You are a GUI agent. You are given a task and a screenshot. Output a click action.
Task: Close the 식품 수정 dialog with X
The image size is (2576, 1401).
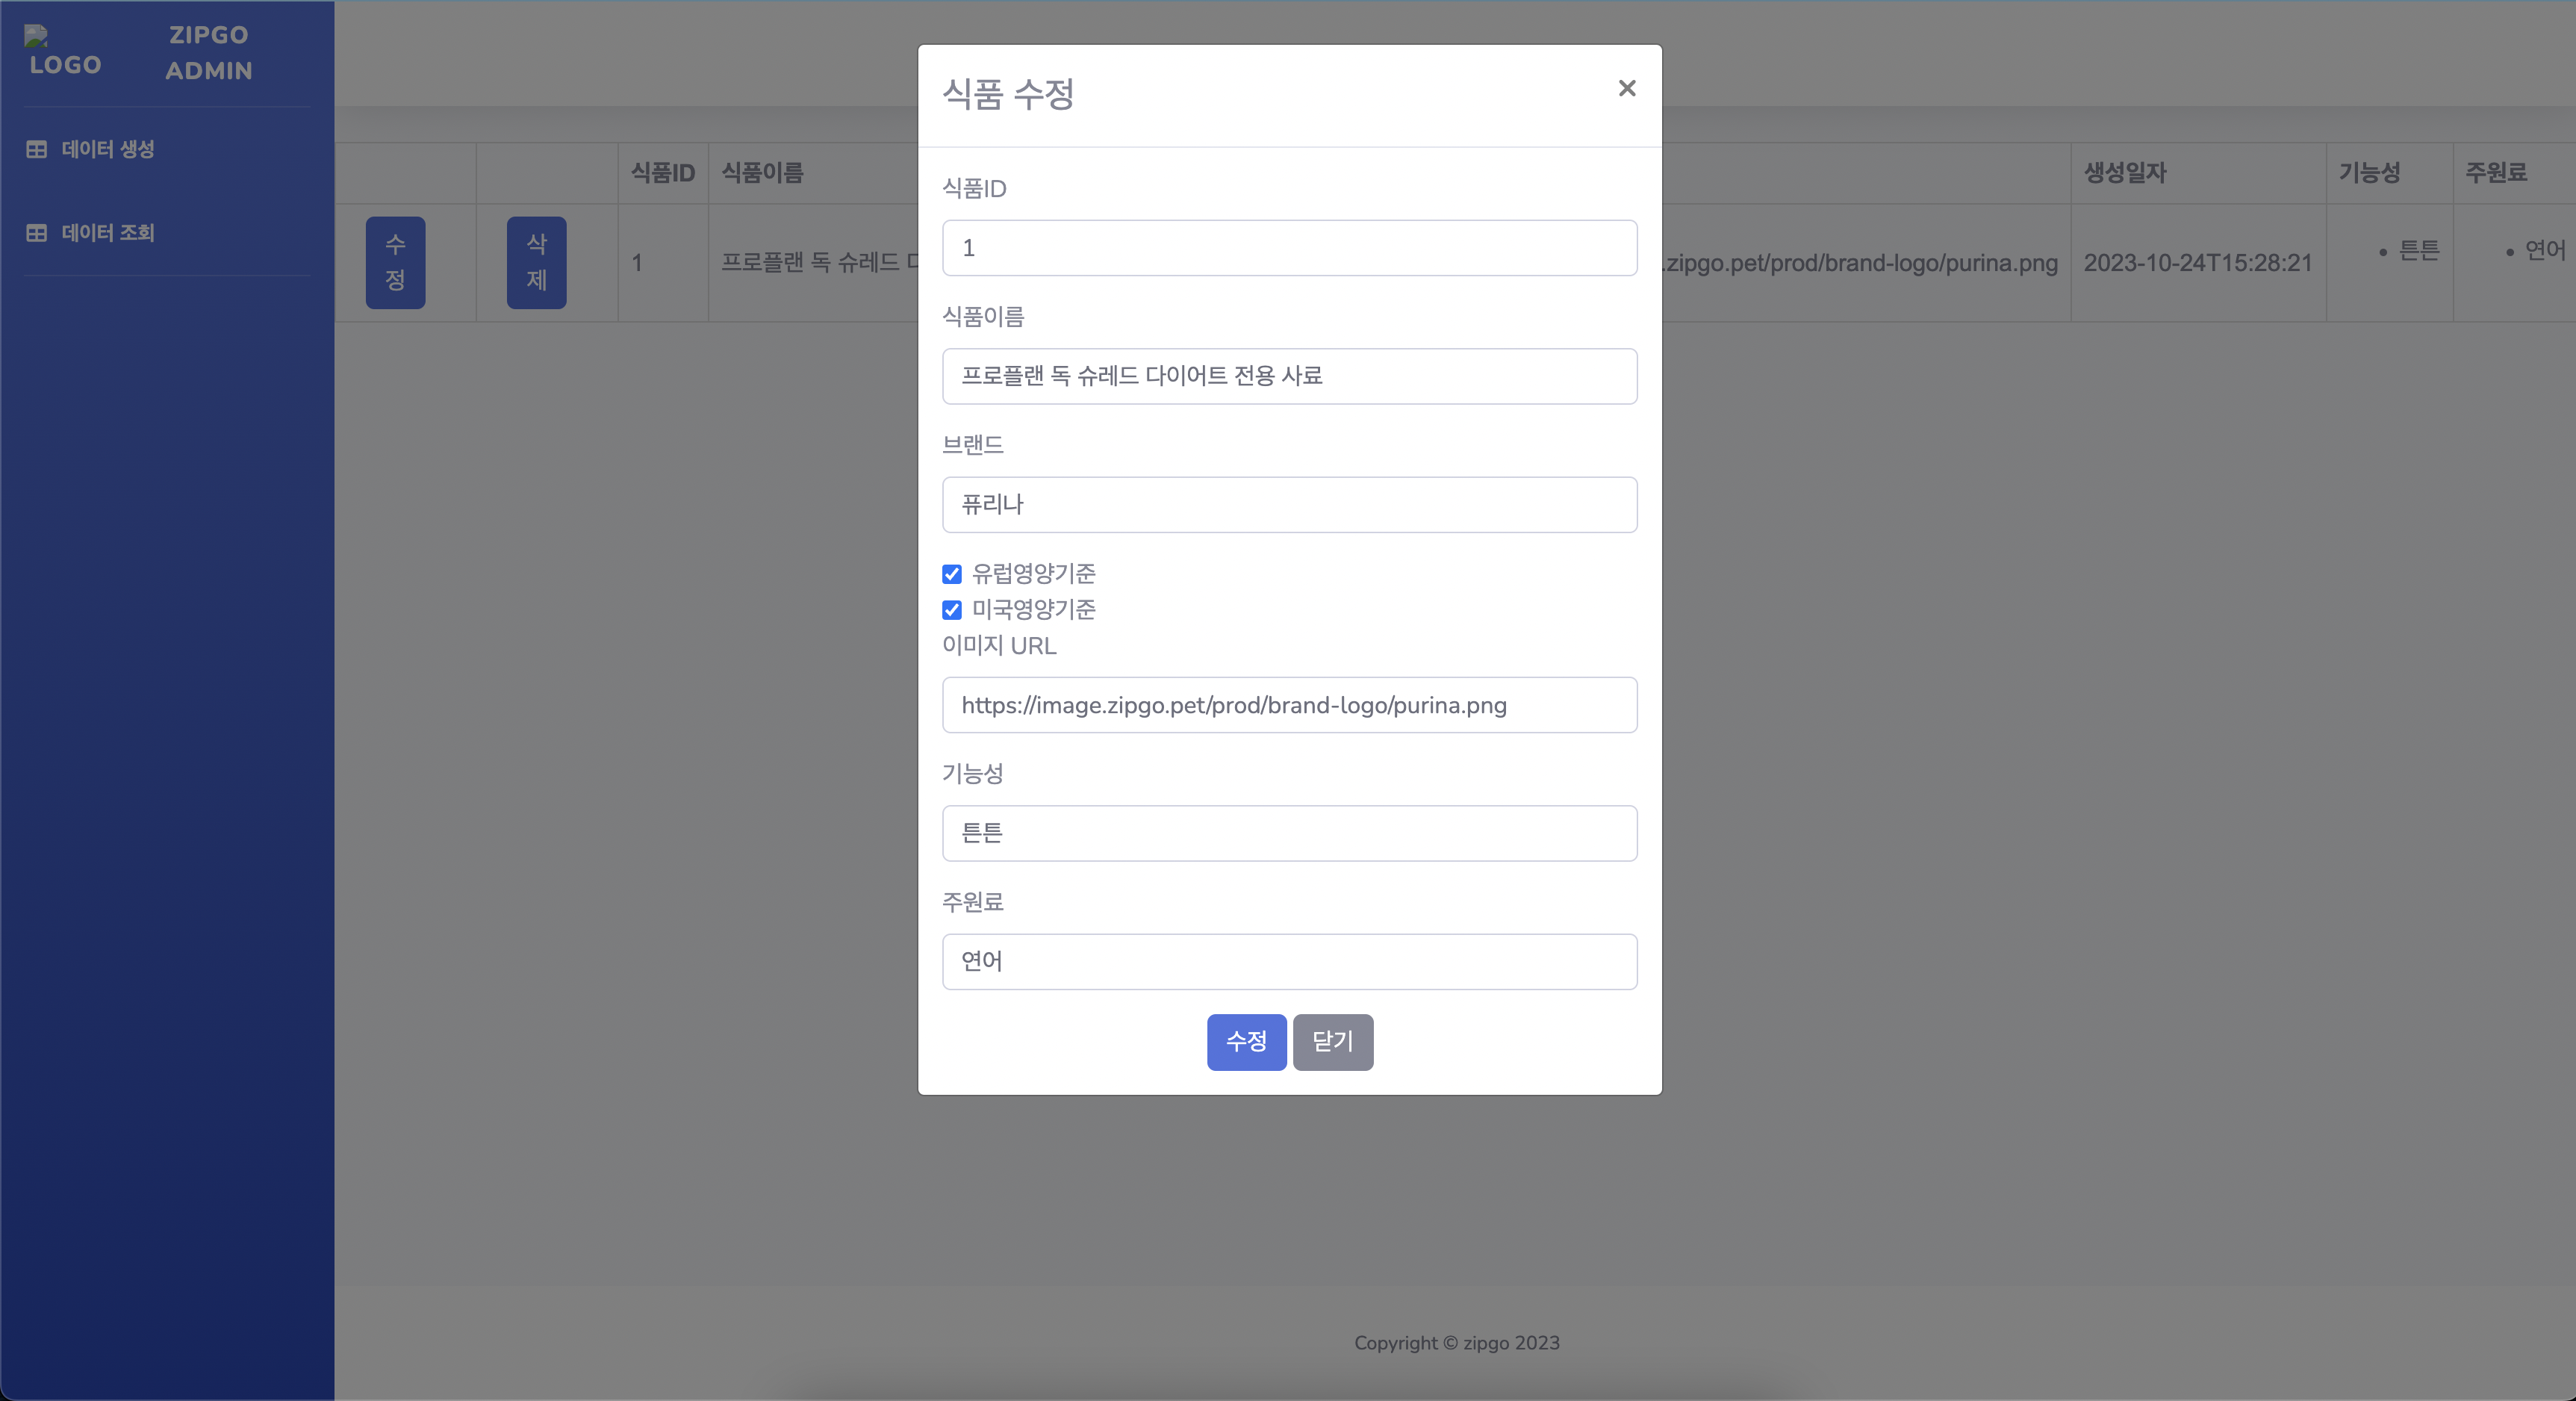[x=1626, y=89]
